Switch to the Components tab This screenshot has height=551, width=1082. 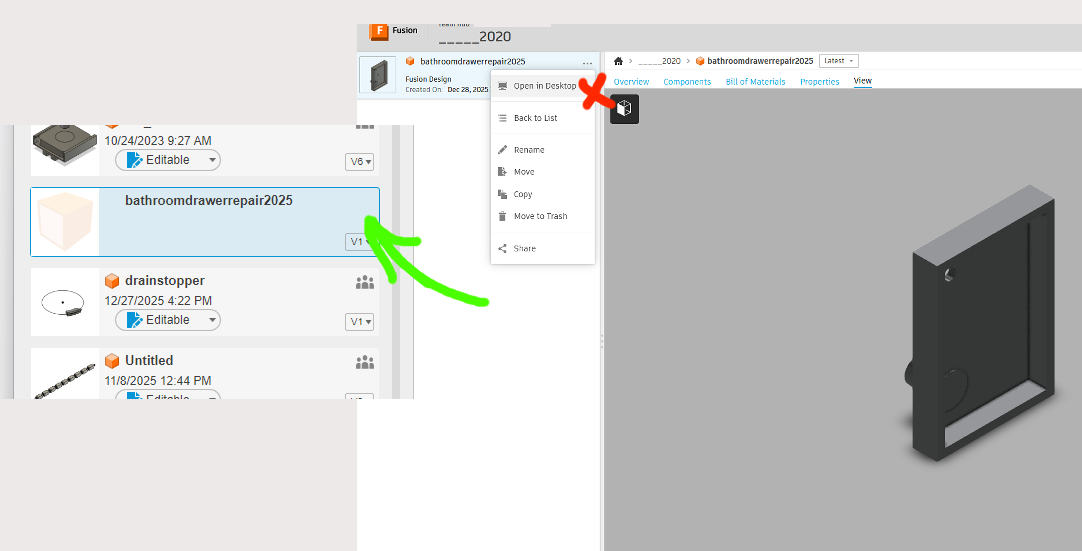click(687, 81)
